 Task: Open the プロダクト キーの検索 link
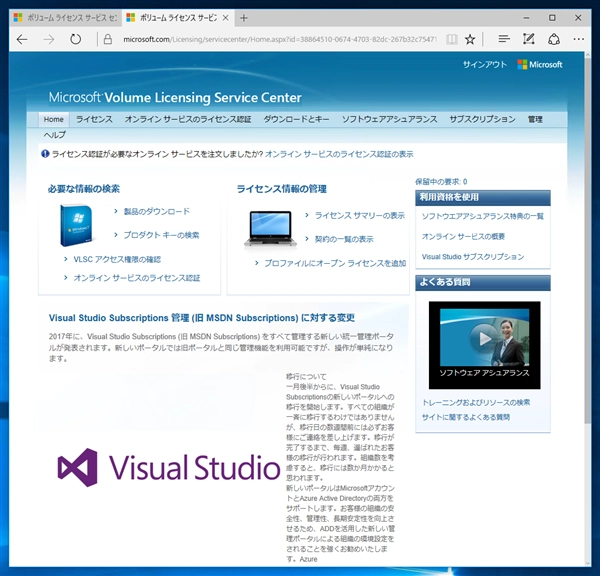click(161, 235)
